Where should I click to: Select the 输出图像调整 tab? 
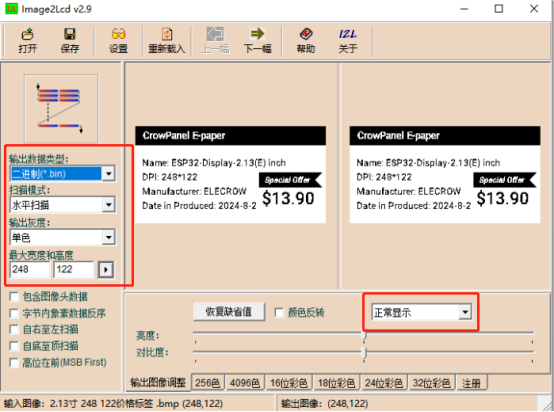[x=158, y=382]
